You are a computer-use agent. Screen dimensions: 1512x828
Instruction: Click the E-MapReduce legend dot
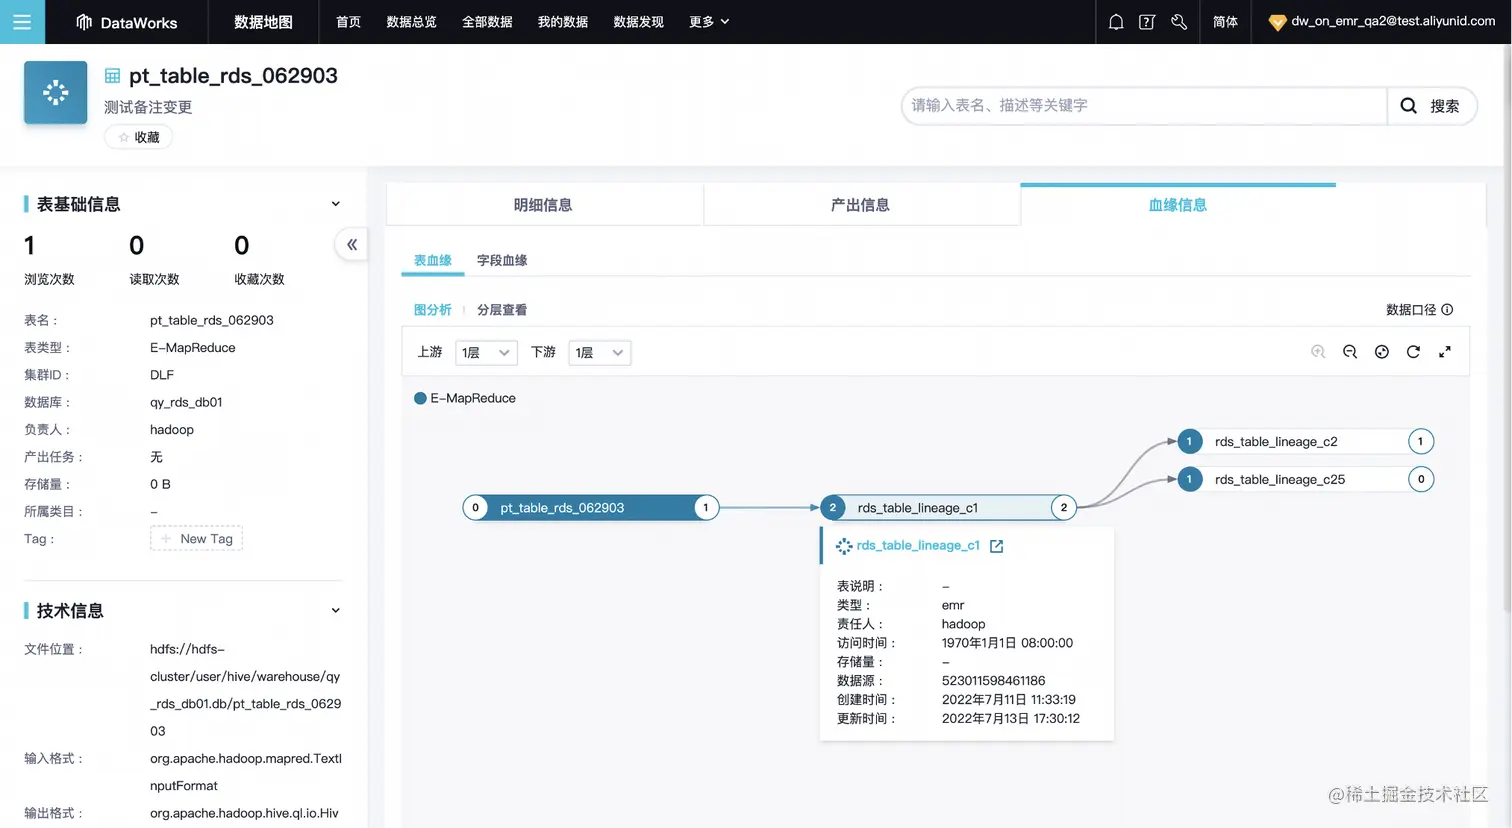click(420, 398)
